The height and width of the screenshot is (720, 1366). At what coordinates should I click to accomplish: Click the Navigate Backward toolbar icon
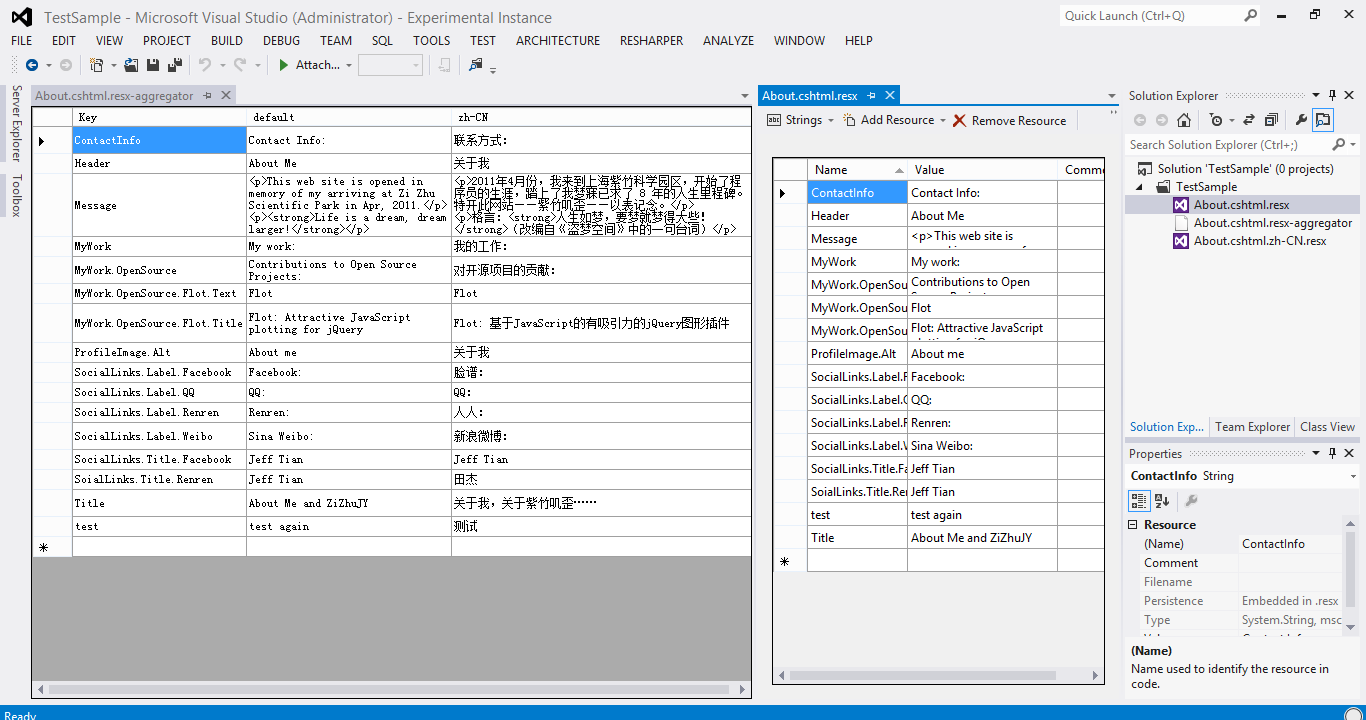[32, 65]
